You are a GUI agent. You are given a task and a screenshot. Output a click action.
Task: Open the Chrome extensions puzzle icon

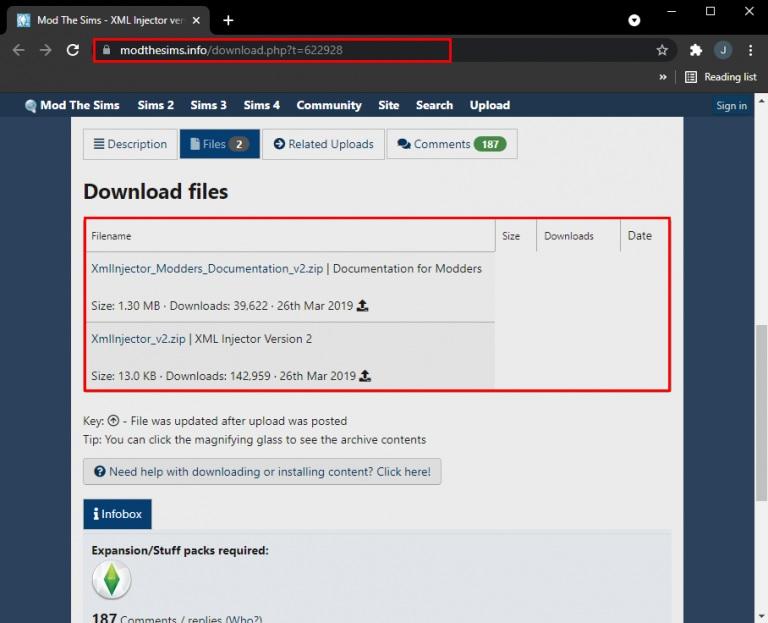[x=696, y=50]
